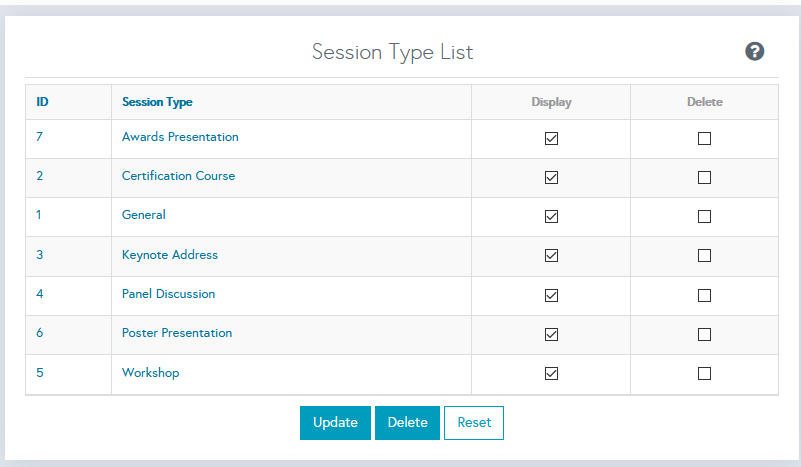The height and width of the screenshot is (467, 801).
Task: Uncheck Display for Awards Presentation
Action: [x=551, y=139]
